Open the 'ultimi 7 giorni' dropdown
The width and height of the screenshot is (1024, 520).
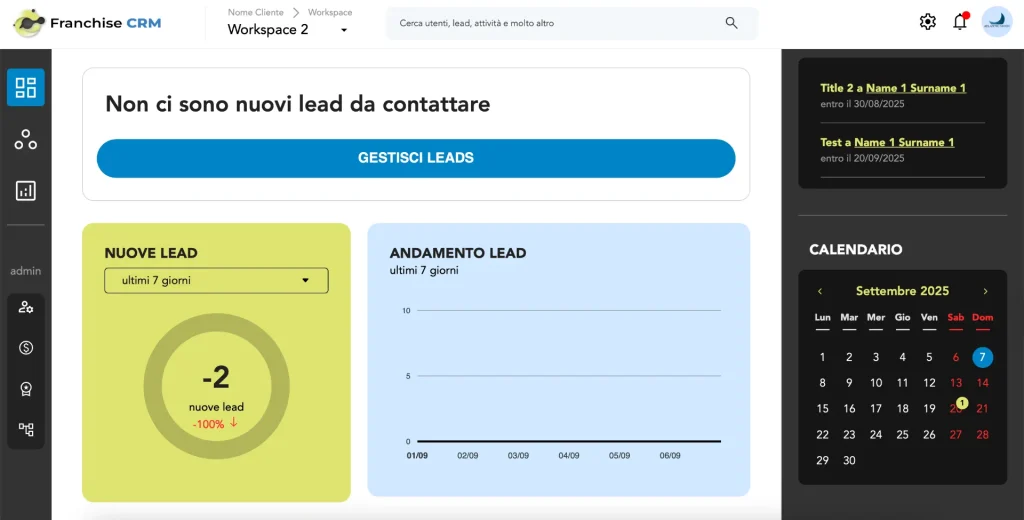tap(216, 281)
